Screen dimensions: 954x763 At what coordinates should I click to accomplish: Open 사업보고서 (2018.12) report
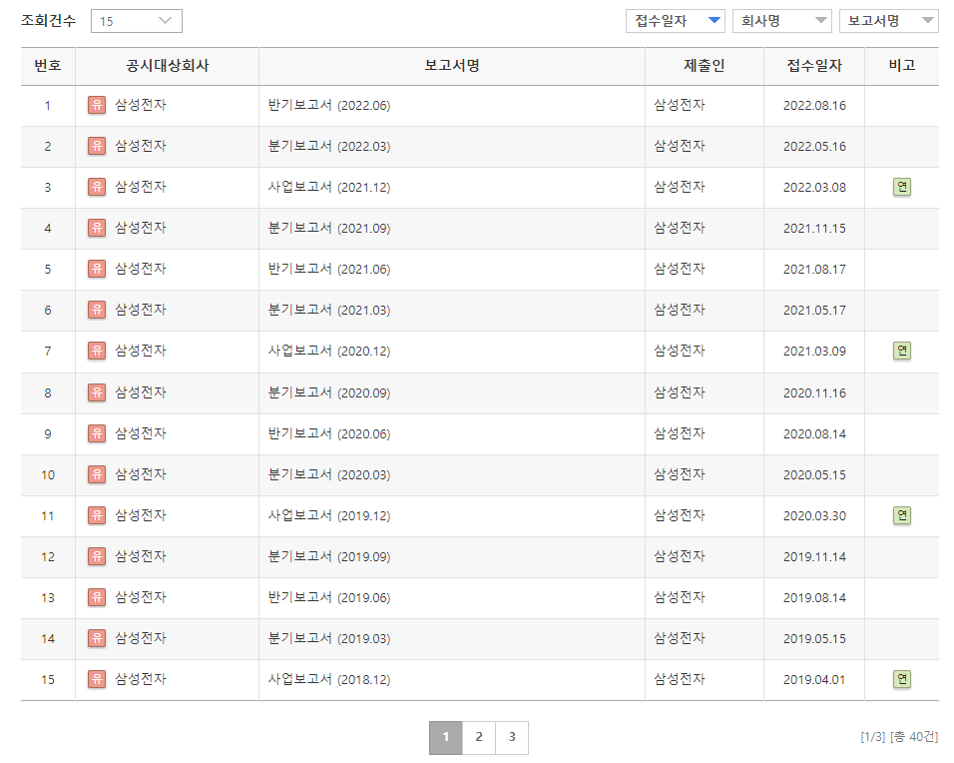point(329,679)
